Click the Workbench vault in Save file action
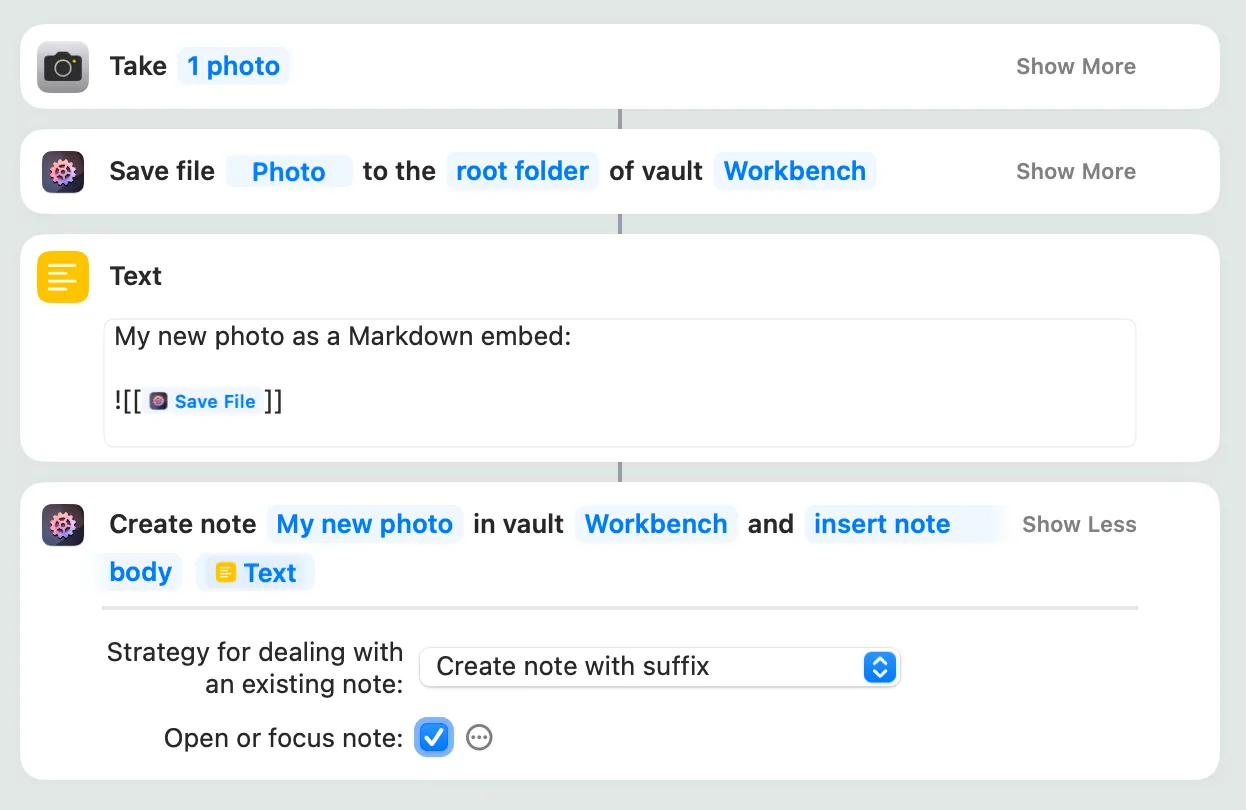The width and height of the screenshot is (1246, 810). coord(794,171)
